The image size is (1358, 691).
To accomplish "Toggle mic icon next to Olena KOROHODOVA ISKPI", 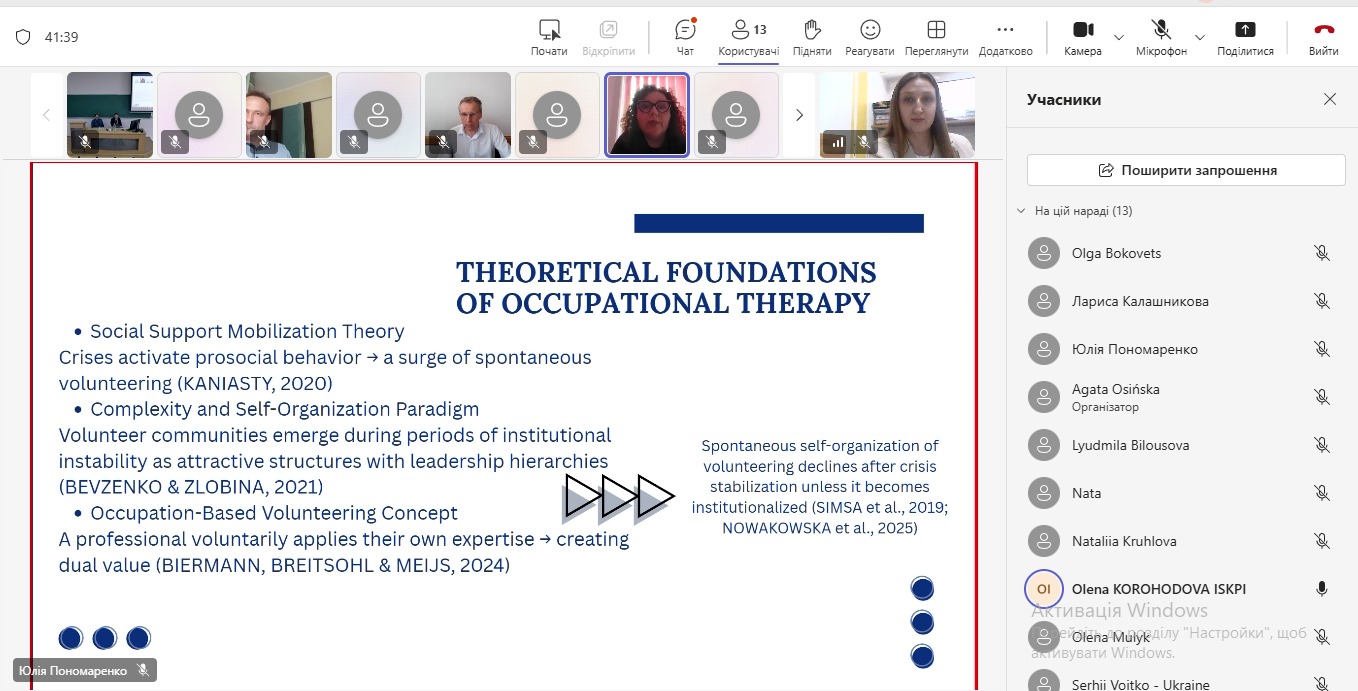I will click(1321, 589).
